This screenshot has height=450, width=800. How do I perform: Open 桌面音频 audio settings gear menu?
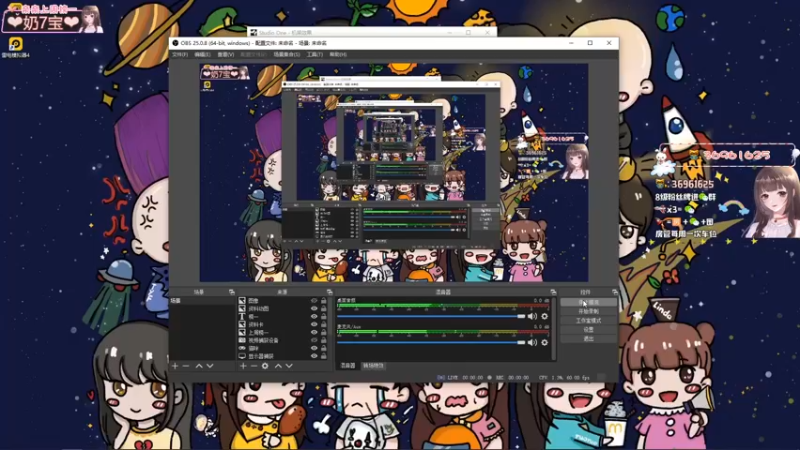point(544,316)
